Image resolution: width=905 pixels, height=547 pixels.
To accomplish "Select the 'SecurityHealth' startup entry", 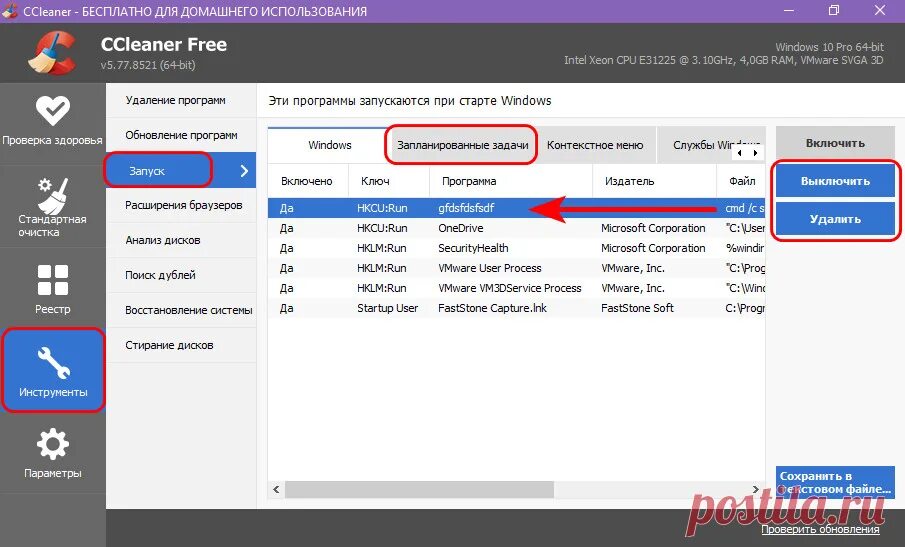I will [517, 248].
